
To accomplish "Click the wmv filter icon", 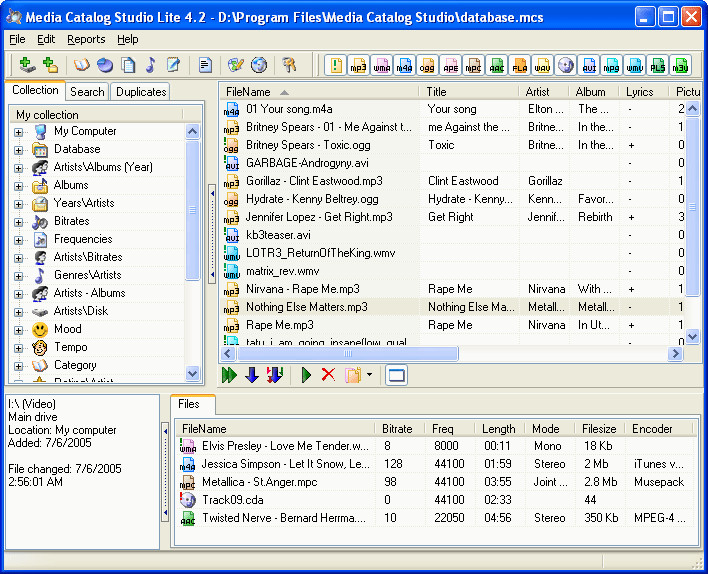I will coord(635,65).
